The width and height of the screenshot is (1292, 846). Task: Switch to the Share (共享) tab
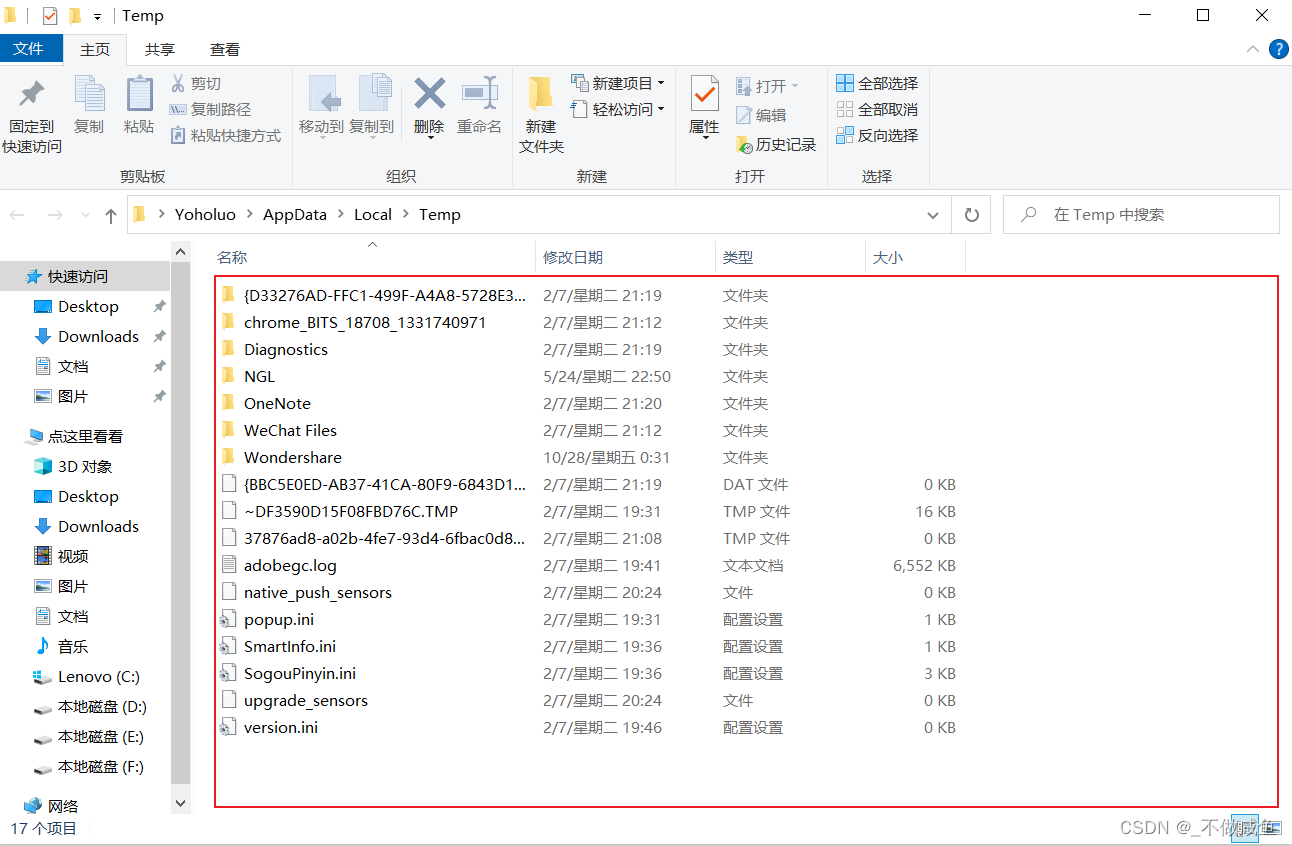160,49
